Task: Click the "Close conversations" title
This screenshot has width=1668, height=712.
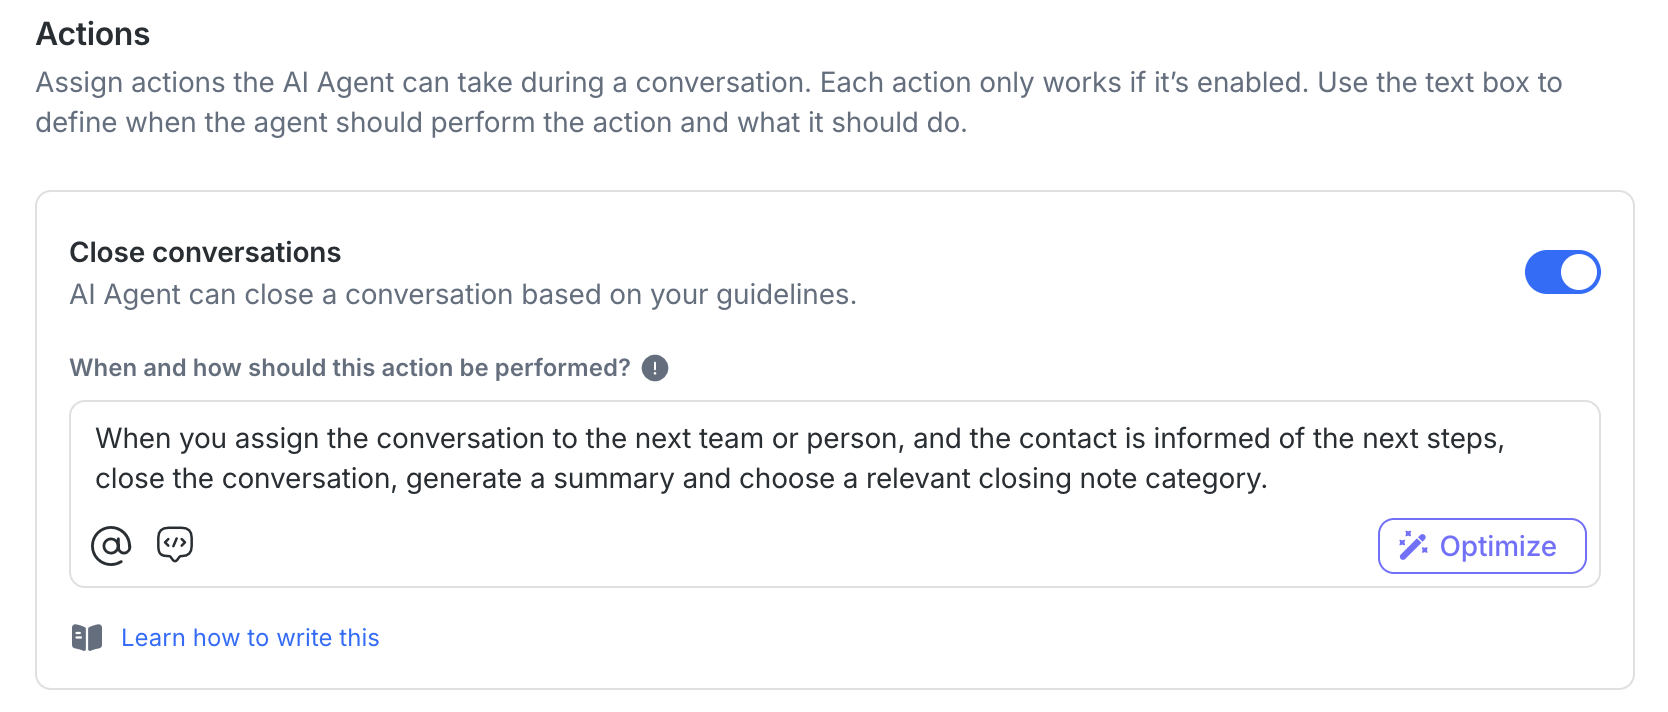Action: (x=205, y=252)
